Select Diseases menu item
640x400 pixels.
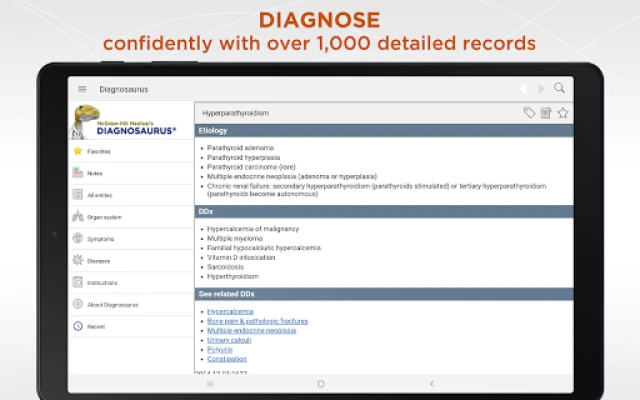point(131,261)
